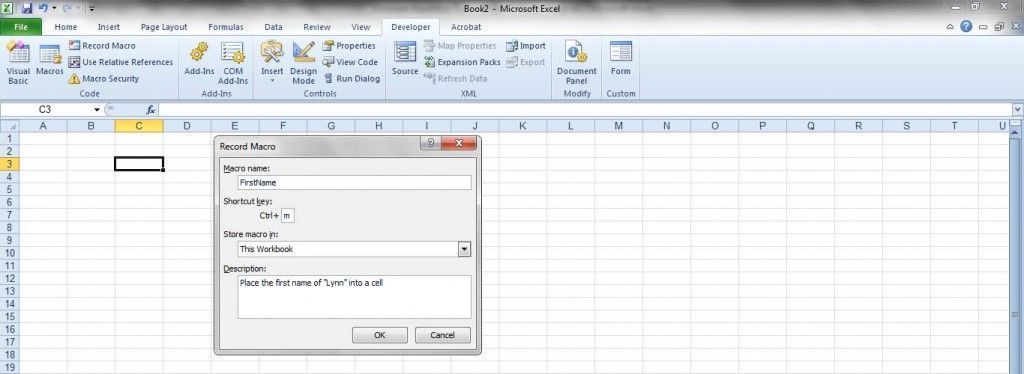
Task: Confirm Record Macro with OK
Action: pyautogui.click(x=379, y=335)
